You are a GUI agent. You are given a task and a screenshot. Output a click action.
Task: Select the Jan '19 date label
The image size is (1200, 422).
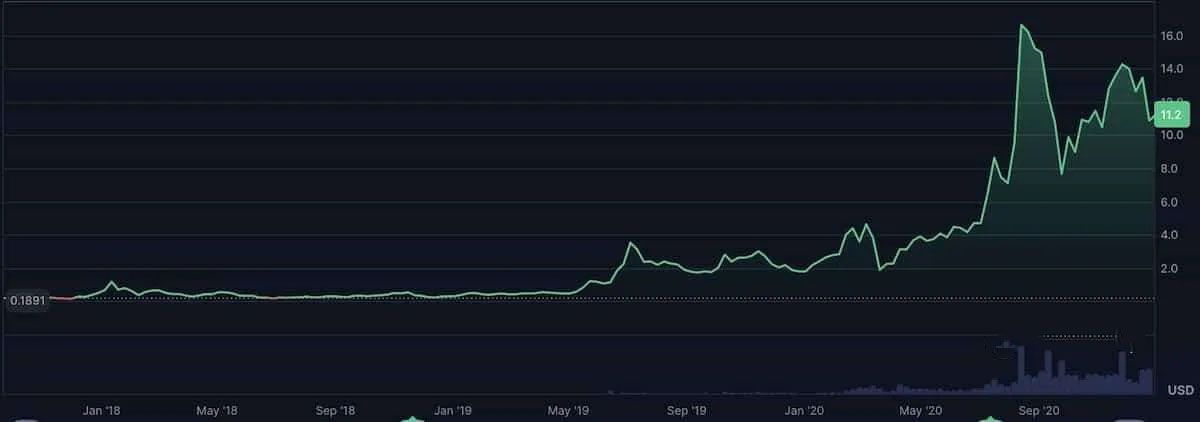pos(453,410)
